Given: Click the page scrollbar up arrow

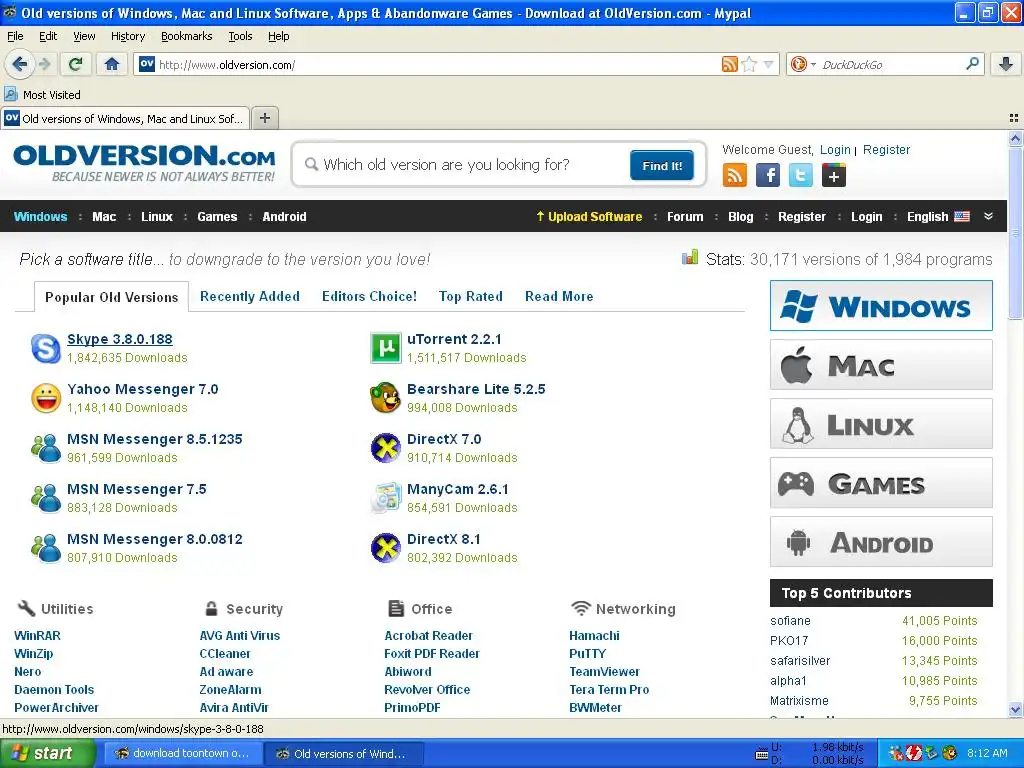Looking at the screenshot, I should point(1015,138).
